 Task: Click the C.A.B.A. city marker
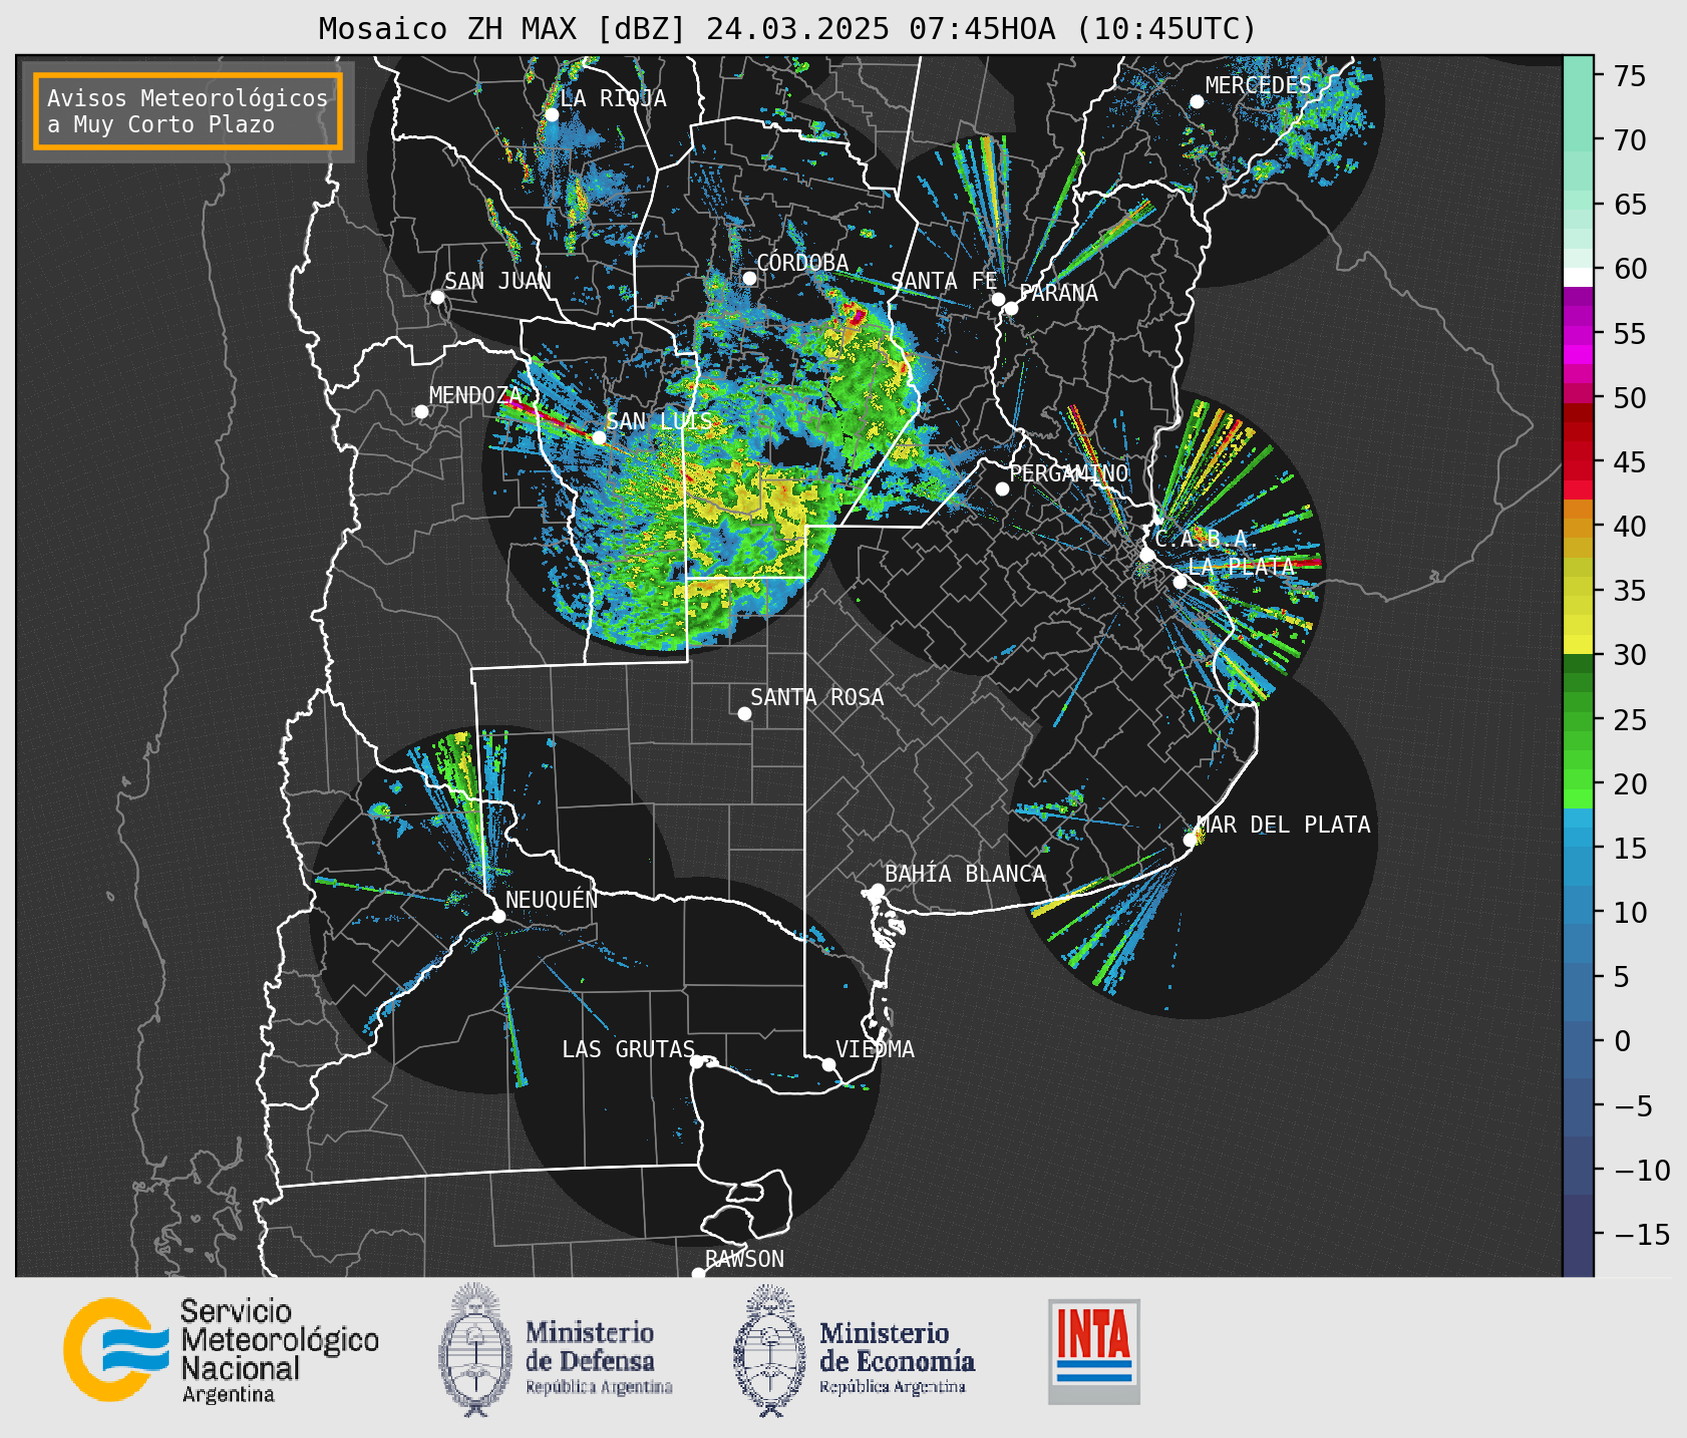pos(1147,555)
